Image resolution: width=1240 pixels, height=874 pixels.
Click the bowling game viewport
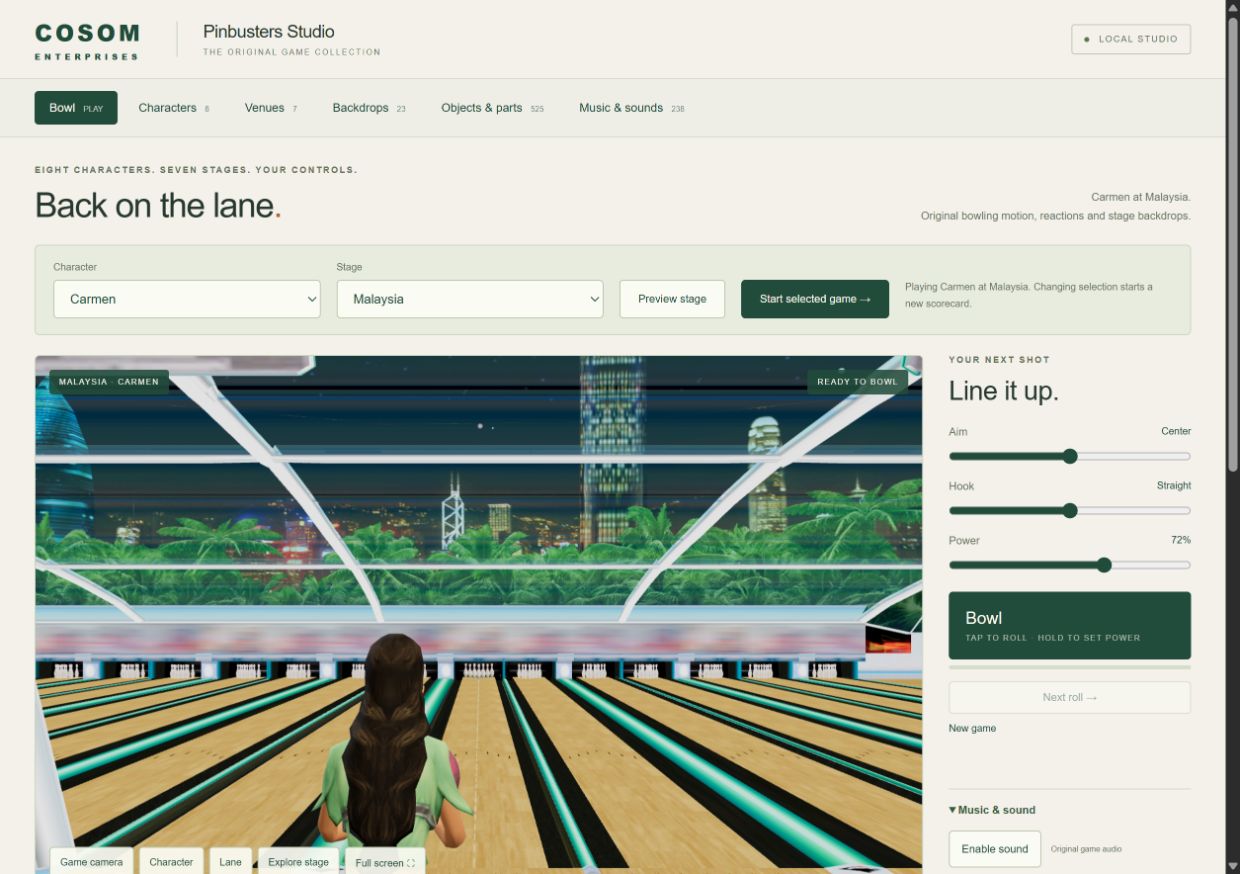click(478, 615)
